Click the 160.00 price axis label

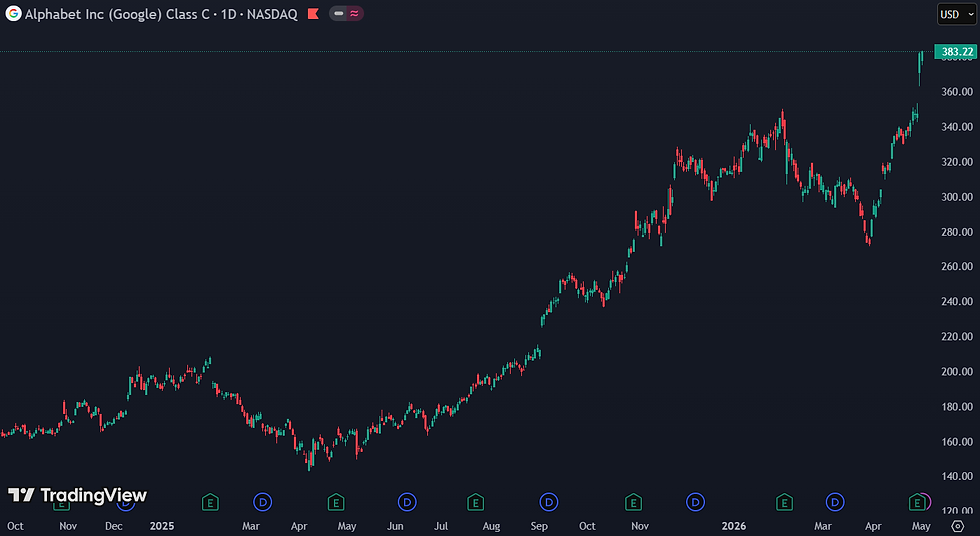click(x=958, y=442)
